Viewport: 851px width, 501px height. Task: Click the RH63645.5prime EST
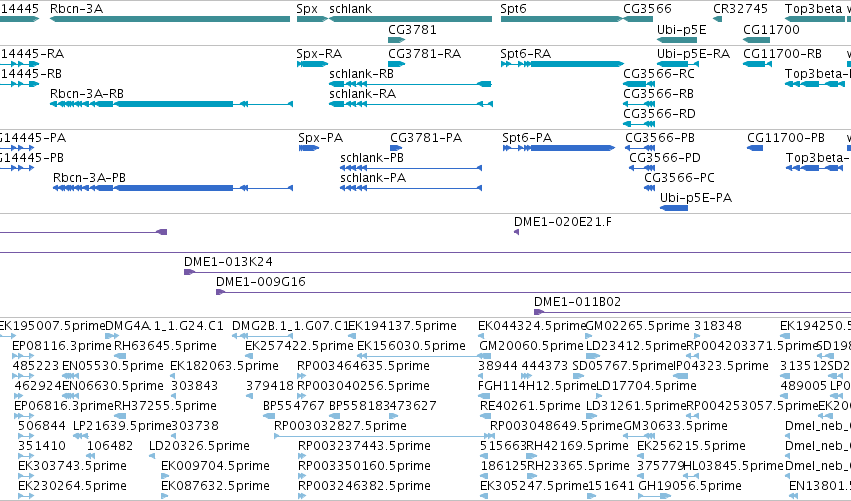120,357
